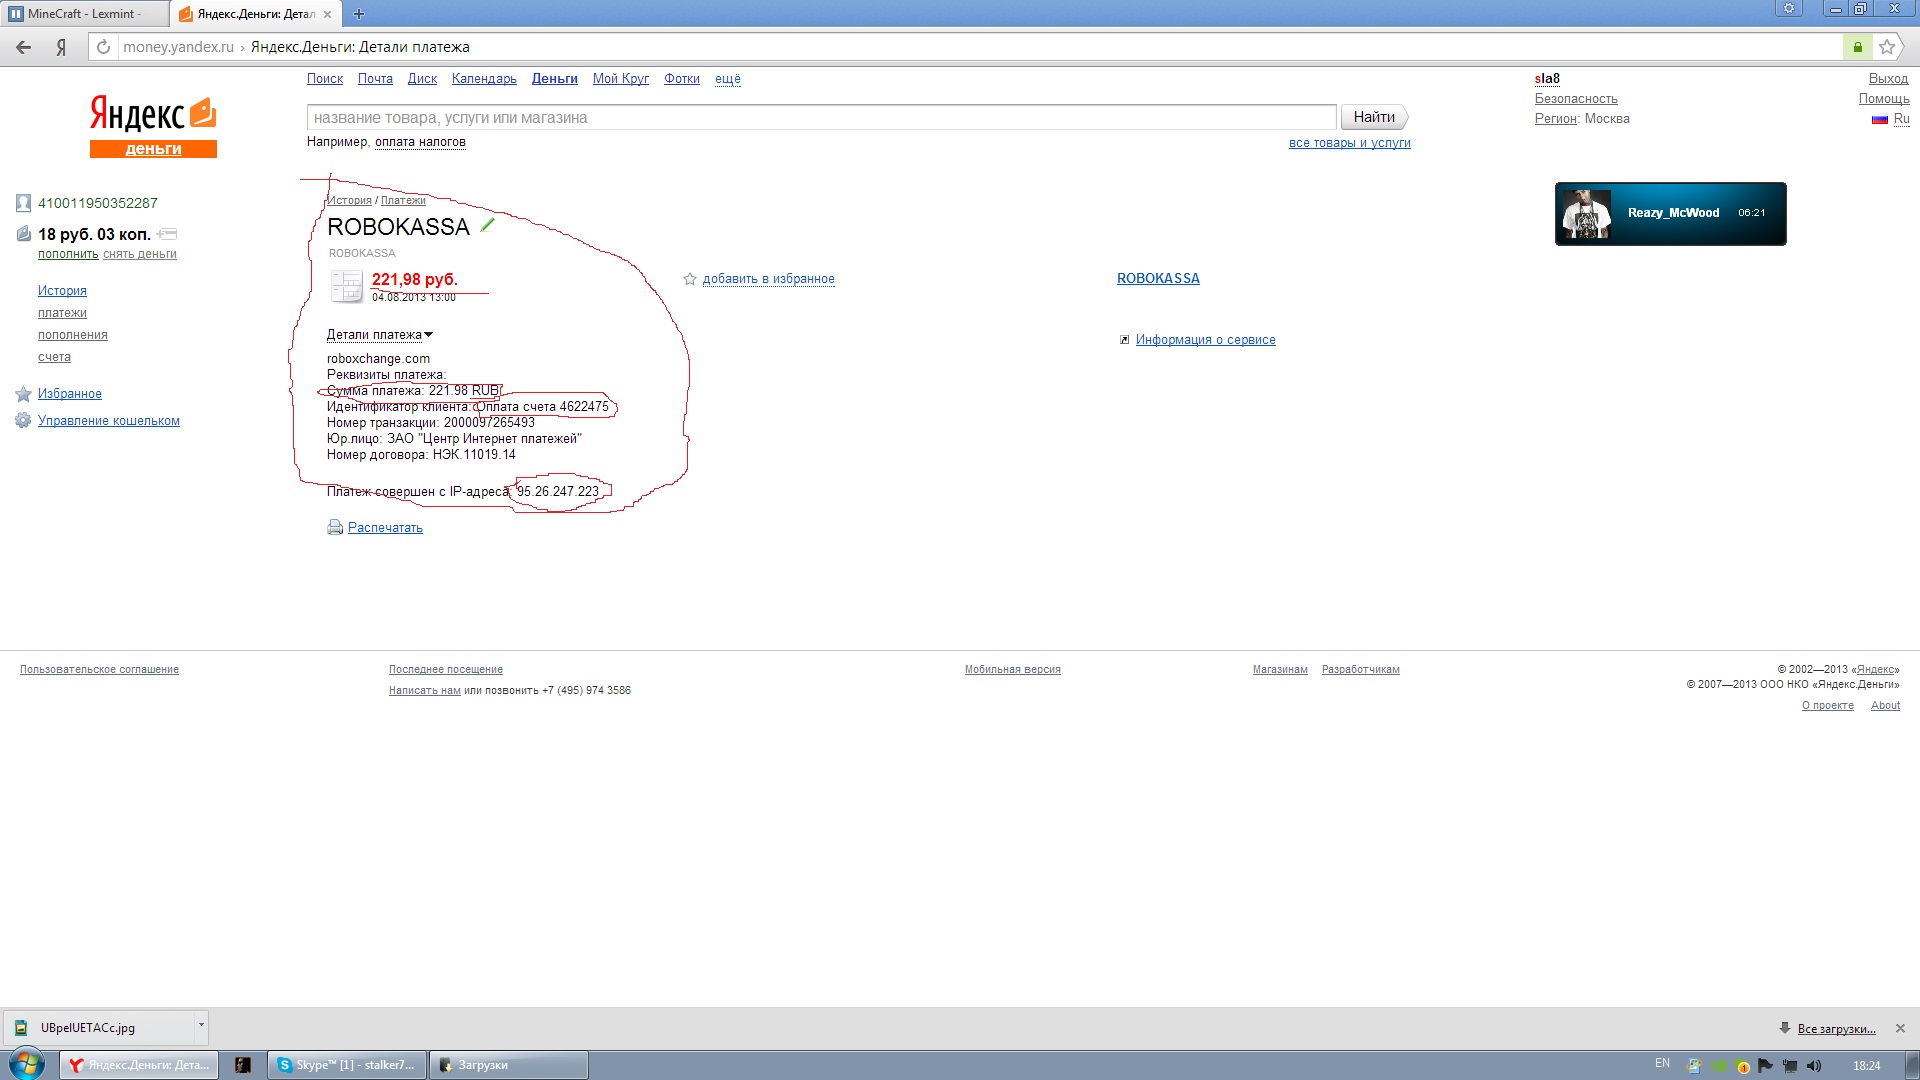The height and width of the screenshot is (1080, 1920).
Task: Open Мой Круг in the top menu
Action: click(621, 79)
